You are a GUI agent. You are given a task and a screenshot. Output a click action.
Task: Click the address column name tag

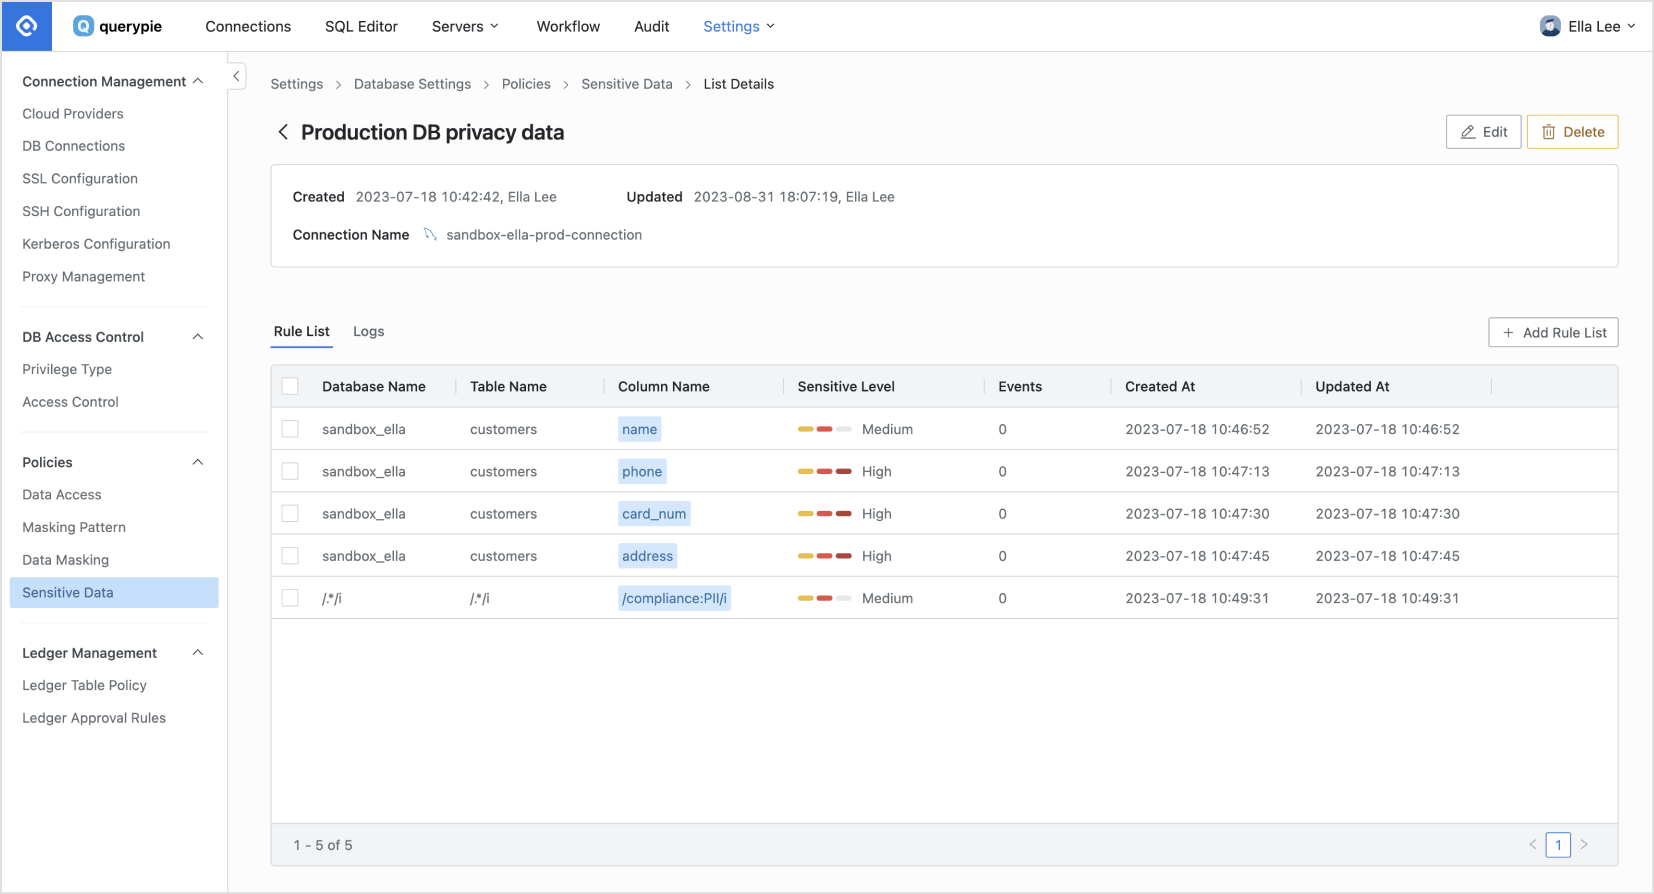[x=647, y=556]
